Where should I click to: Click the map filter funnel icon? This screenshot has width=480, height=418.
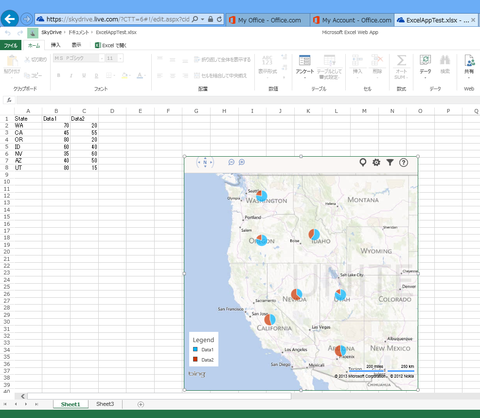[x=390, y=162]
